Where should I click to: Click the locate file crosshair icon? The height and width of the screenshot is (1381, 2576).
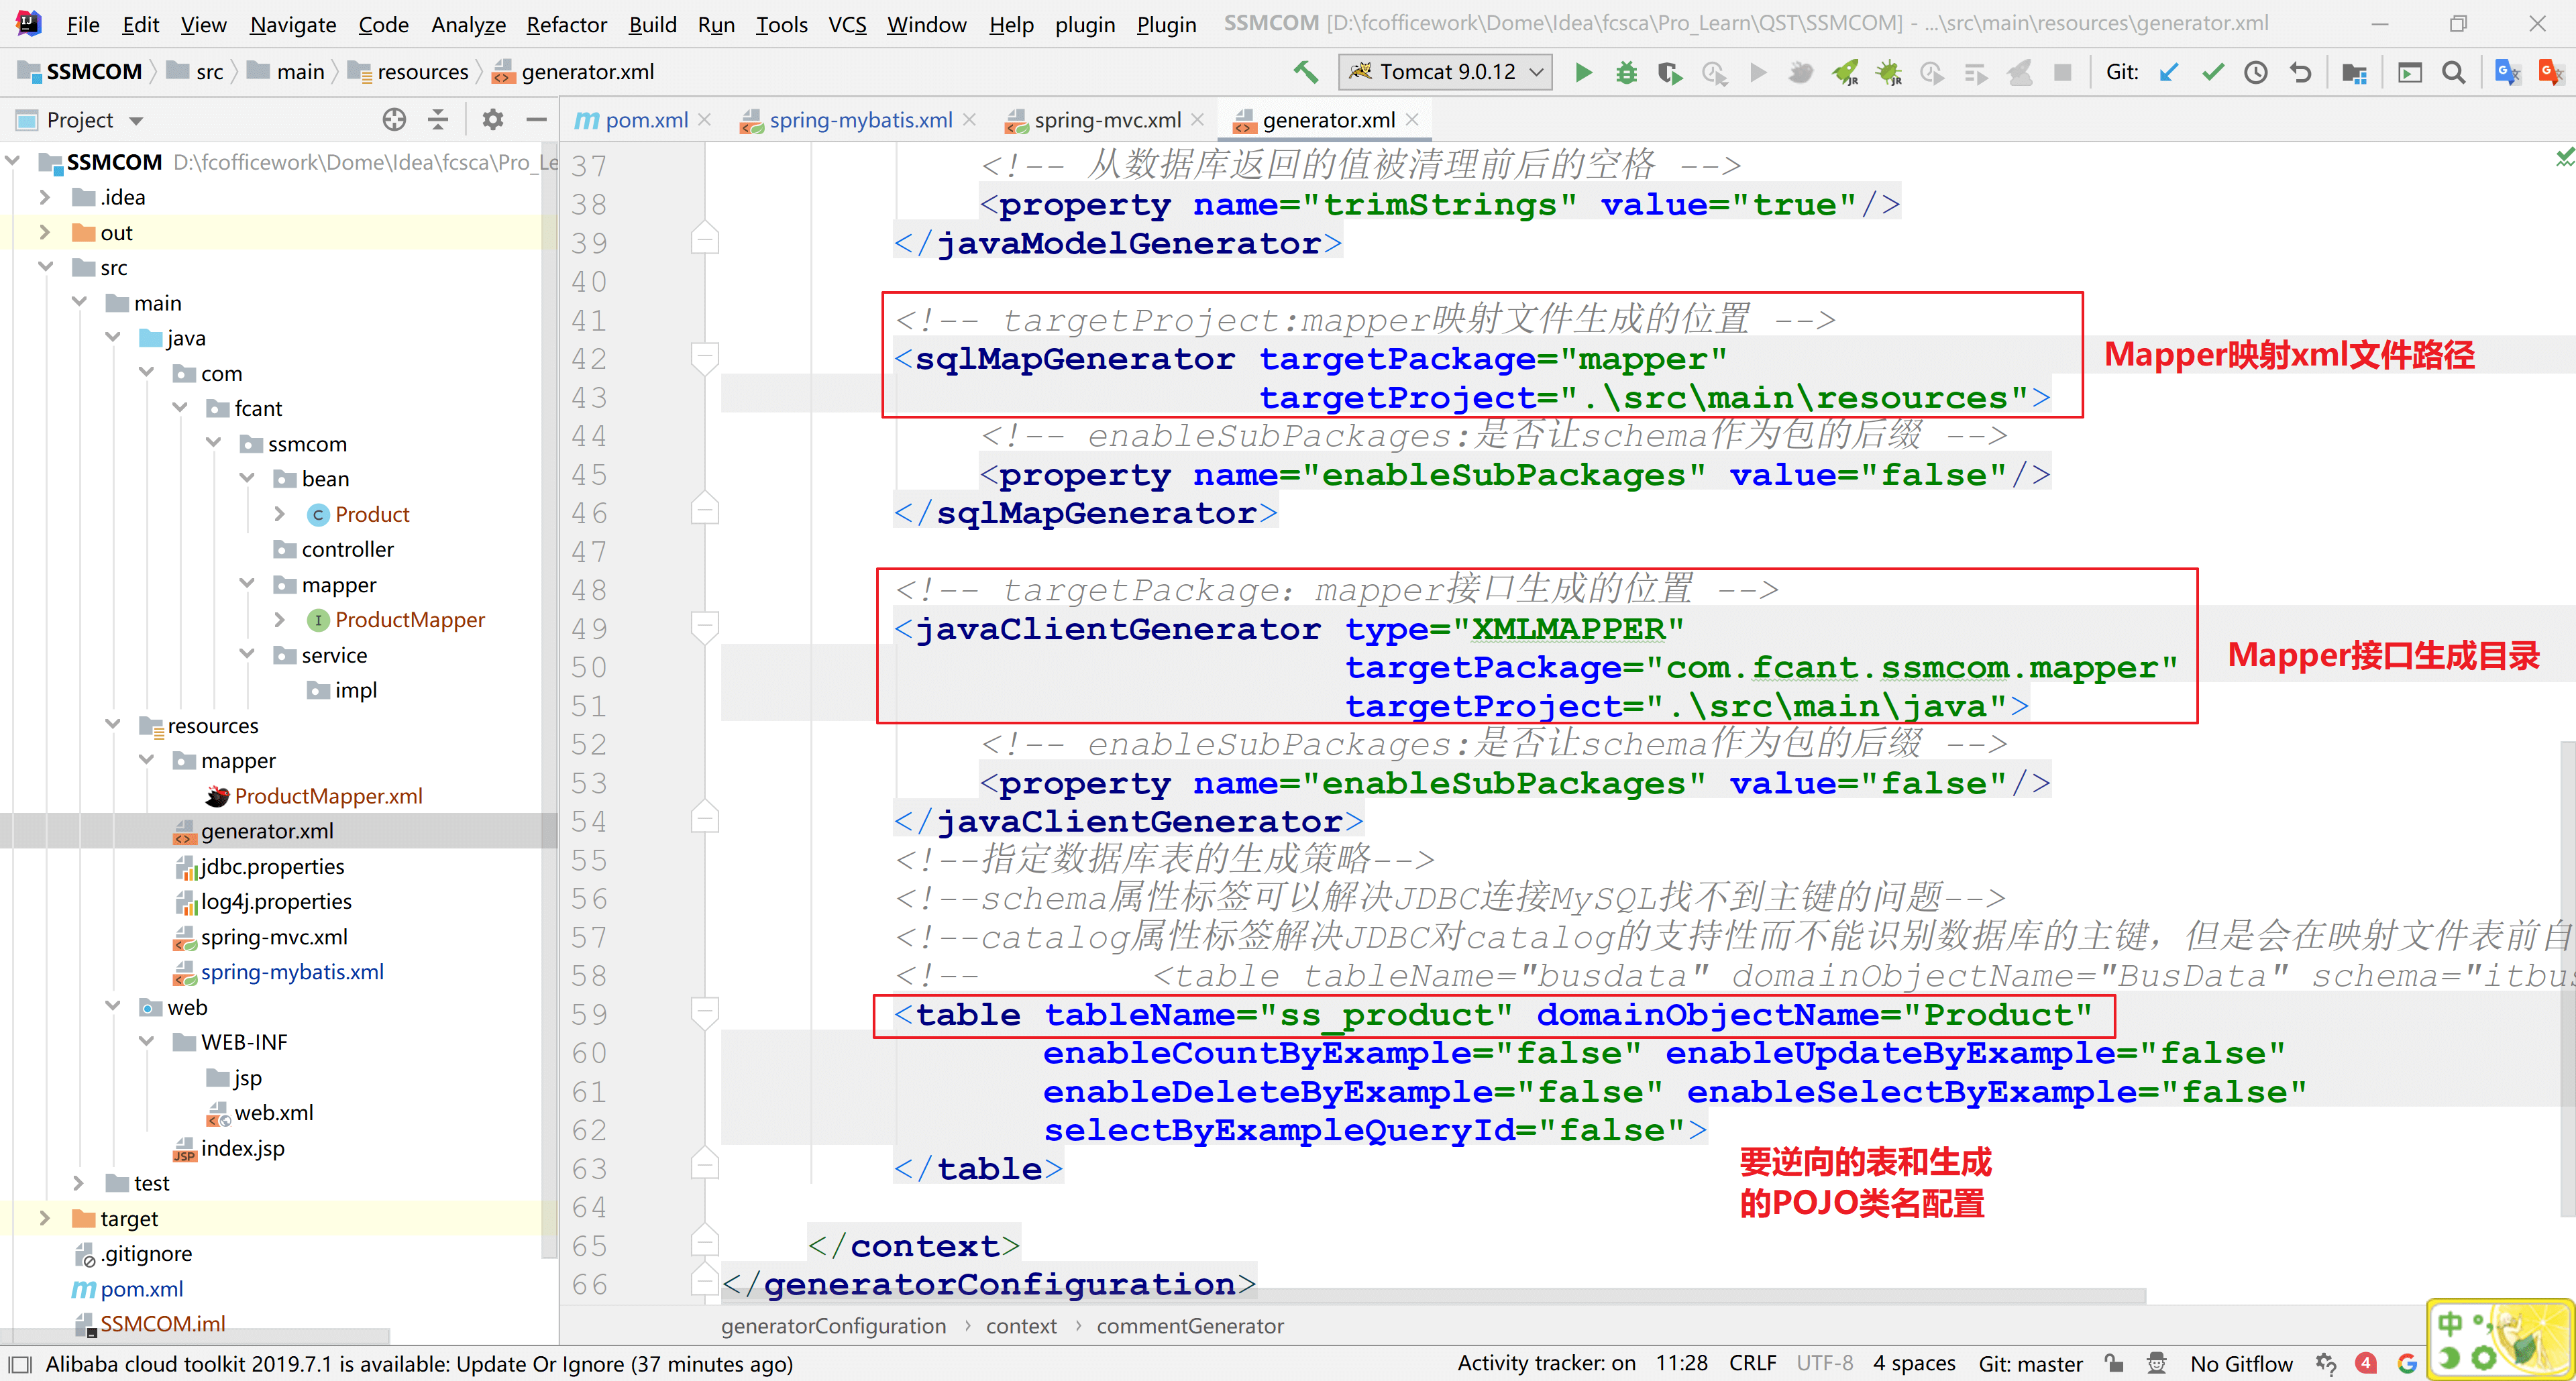(x=394, y=120)
